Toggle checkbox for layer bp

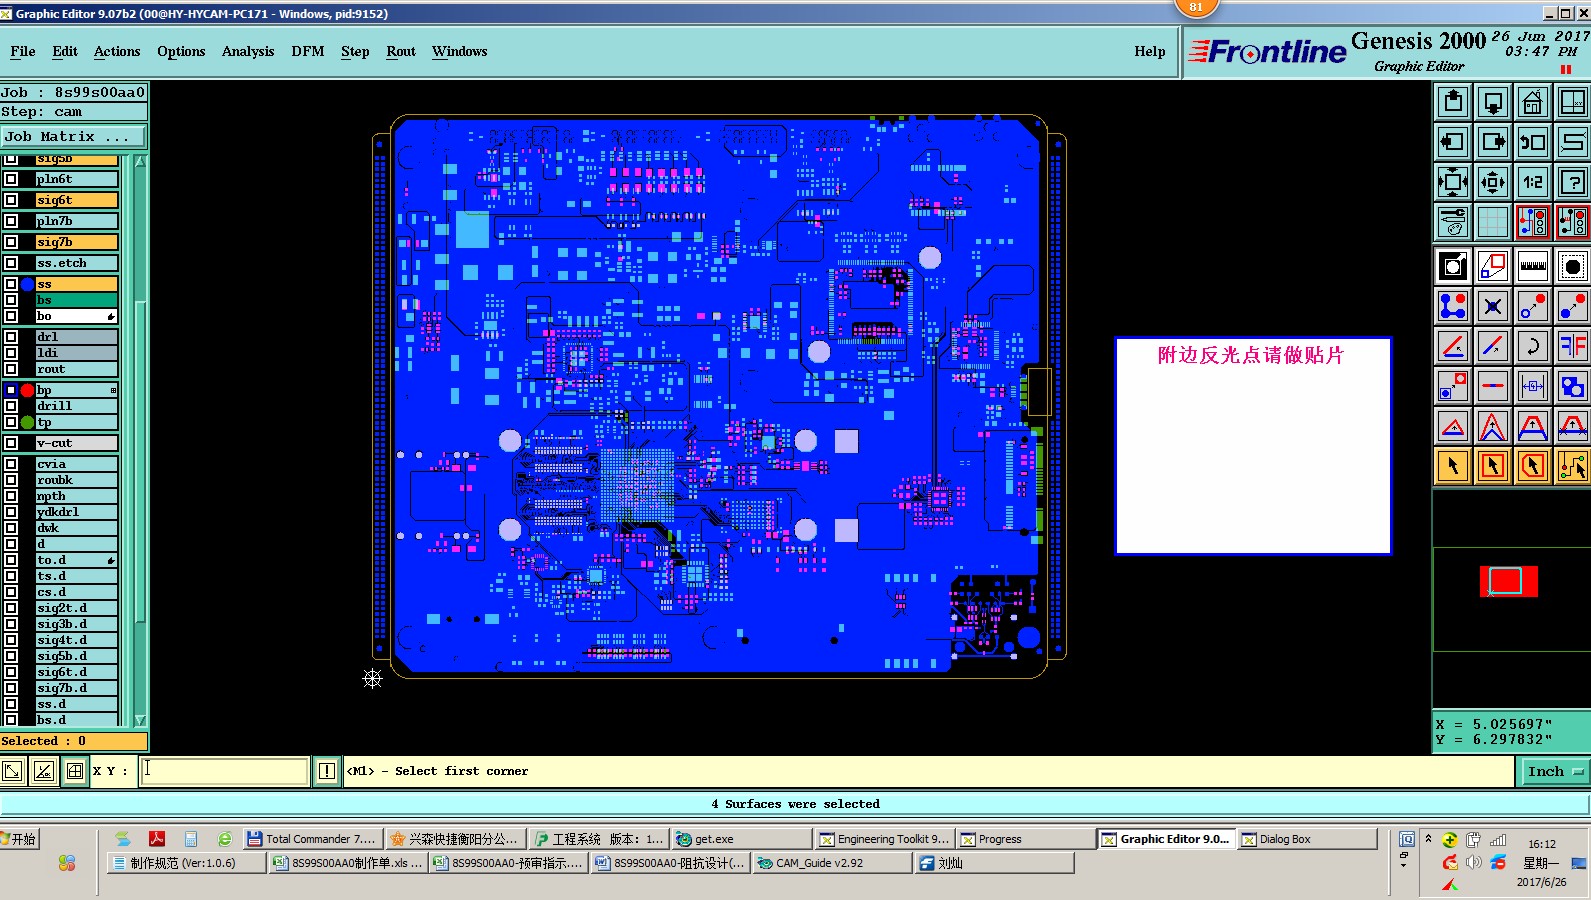11,390
